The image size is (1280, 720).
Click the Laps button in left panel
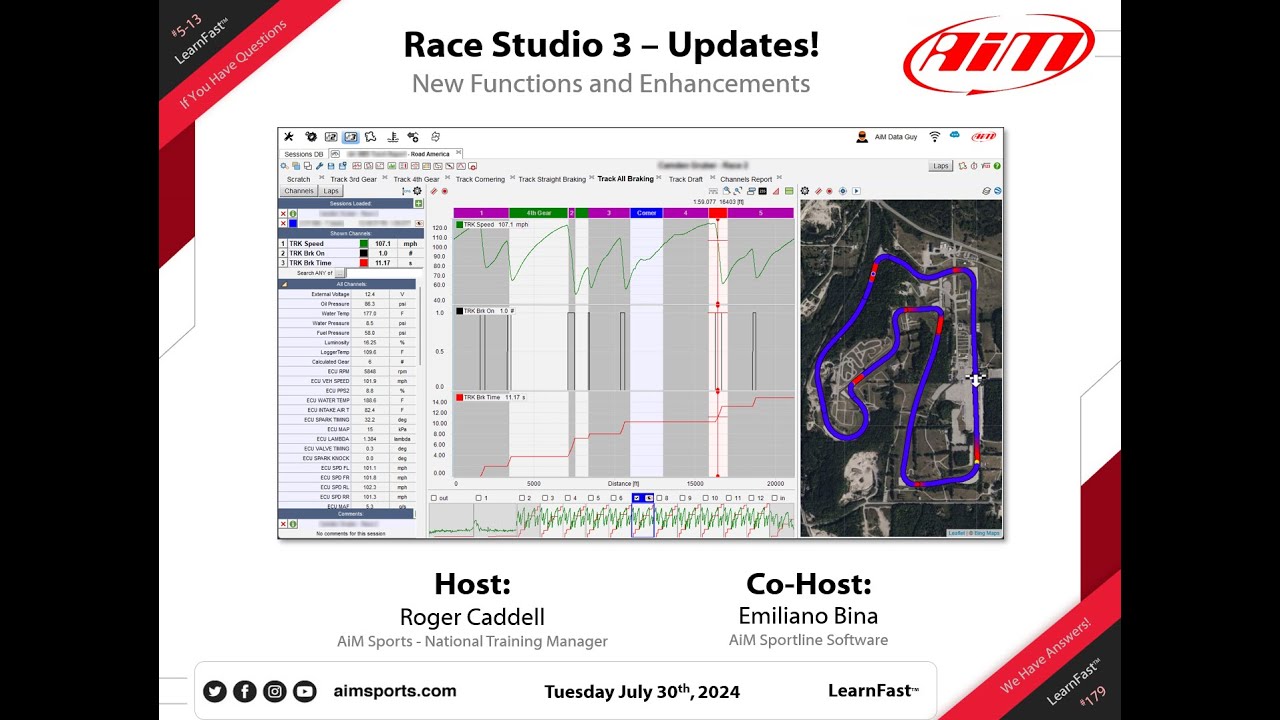pos(331,191)
